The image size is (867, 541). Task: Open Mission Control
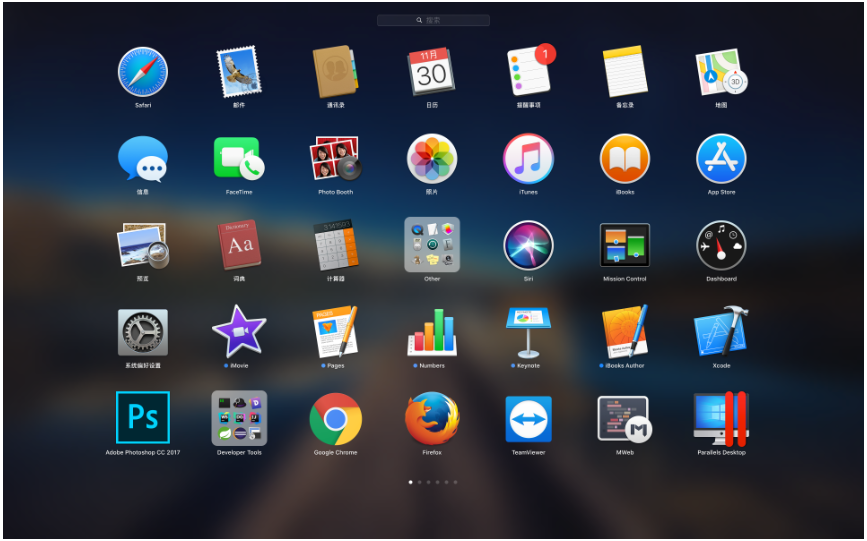click(625, 245)
